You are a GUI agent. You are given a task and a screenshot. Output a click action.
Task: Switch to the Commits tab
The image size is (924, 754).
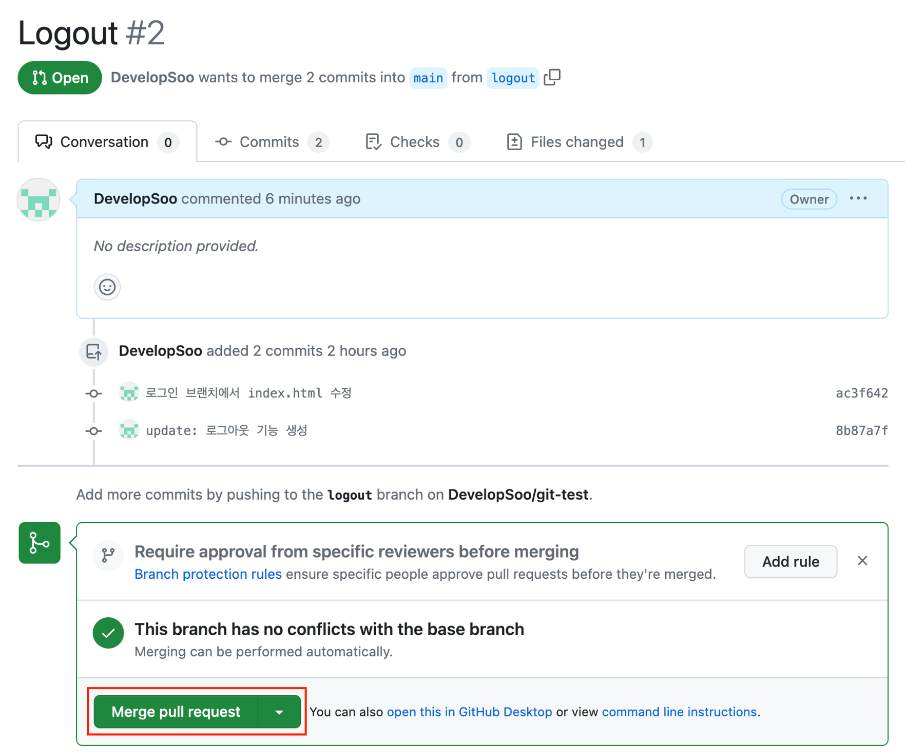pos(271,142)
